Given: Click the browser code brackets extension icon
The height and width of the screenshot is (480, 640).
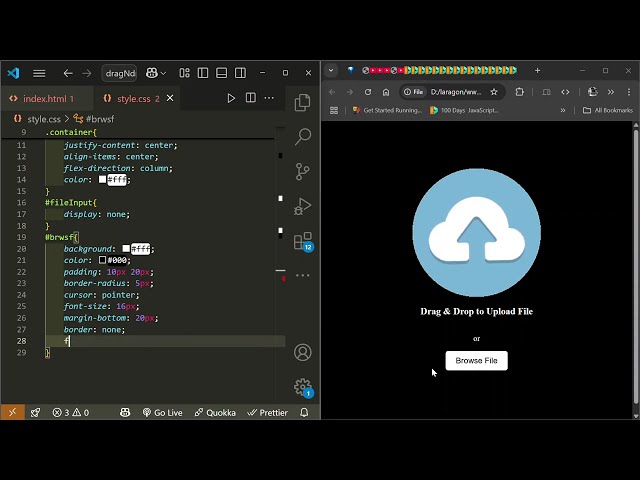Looking at the screenshot, I should [565, 92].
